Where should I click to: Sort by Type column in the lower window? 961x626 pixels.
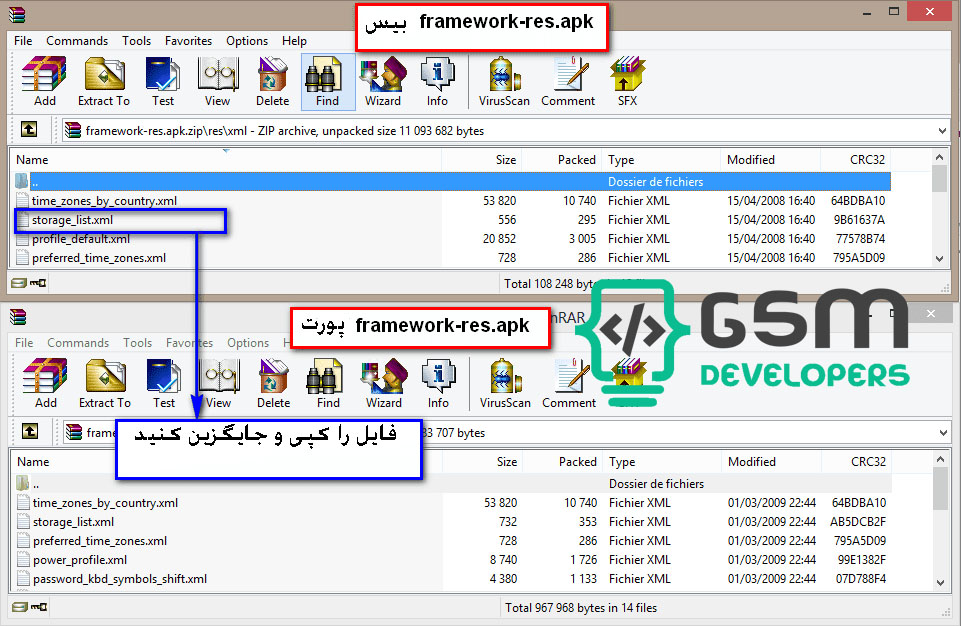(x=662, y=462)
